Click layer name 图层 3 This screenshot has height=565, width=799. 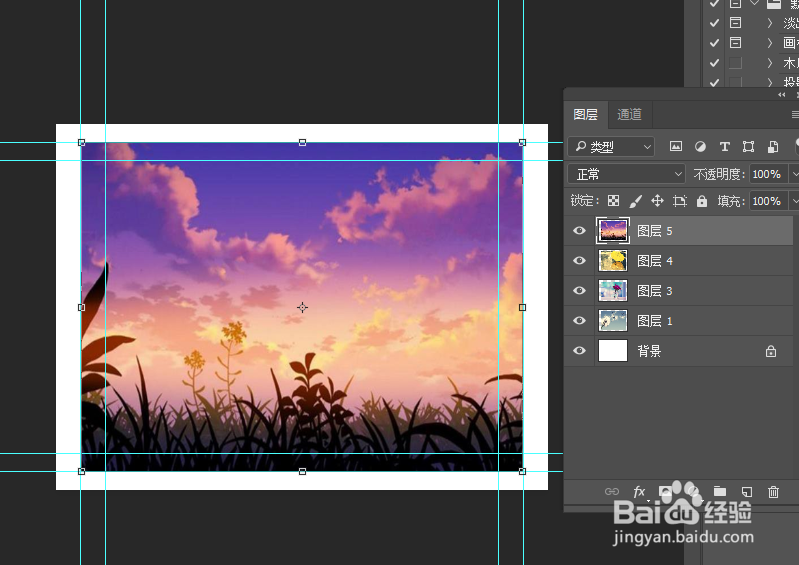click(x=655, y=291)
